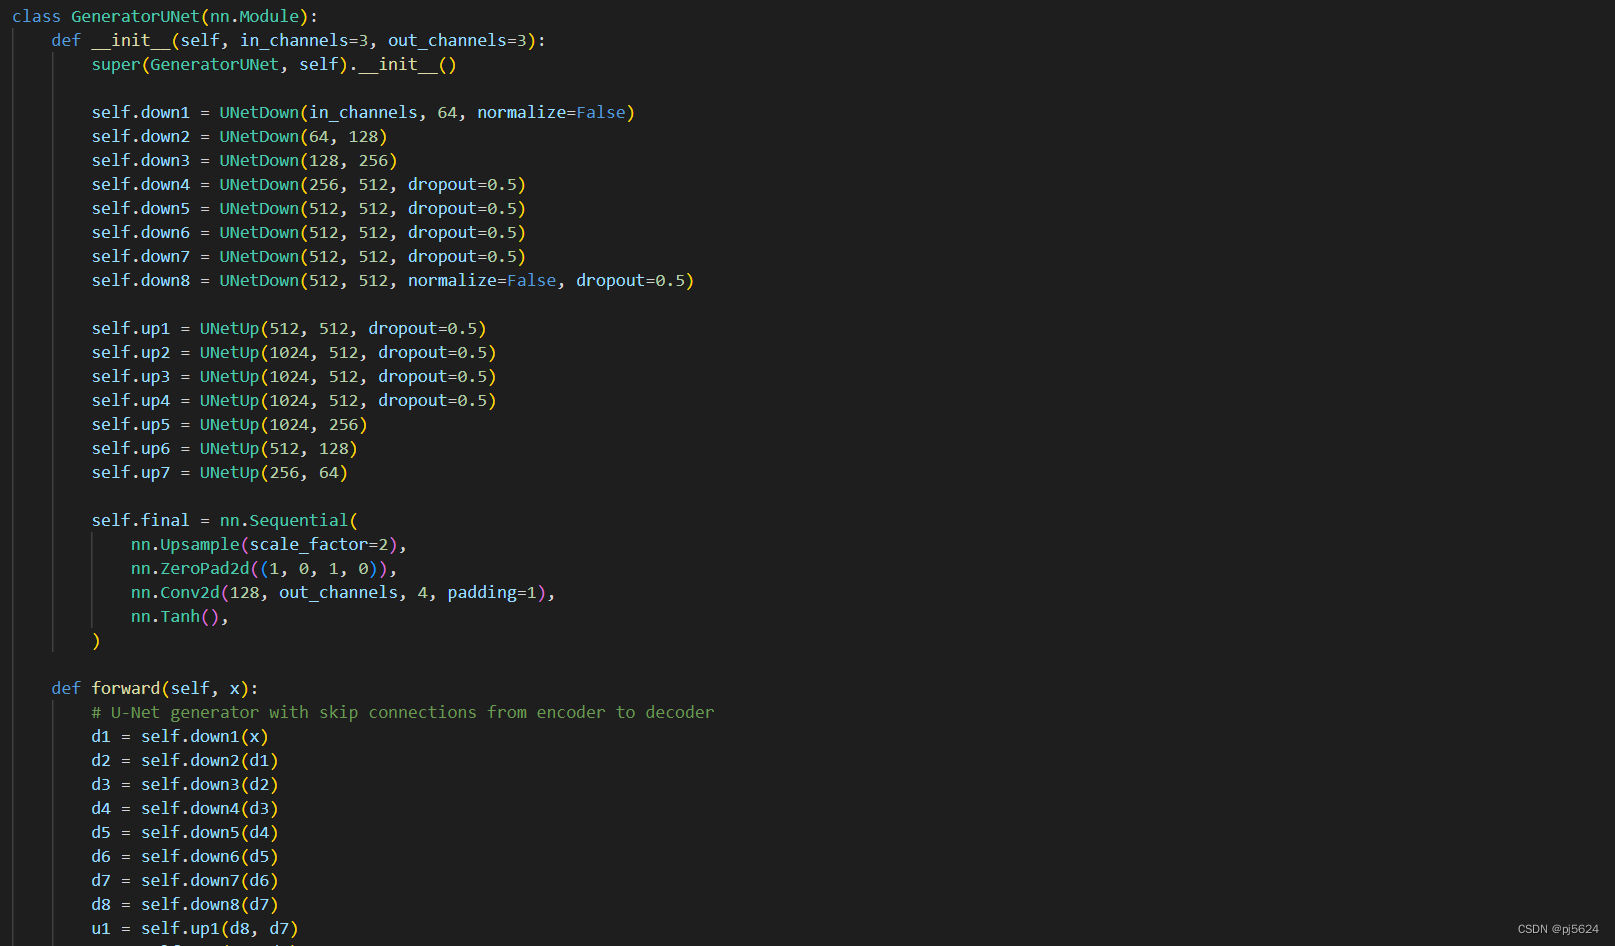The height and width of the screenshot is (946, 1615).
Task: Click the self.final = nn.Sequential( line
Action: tap(225, 520)
